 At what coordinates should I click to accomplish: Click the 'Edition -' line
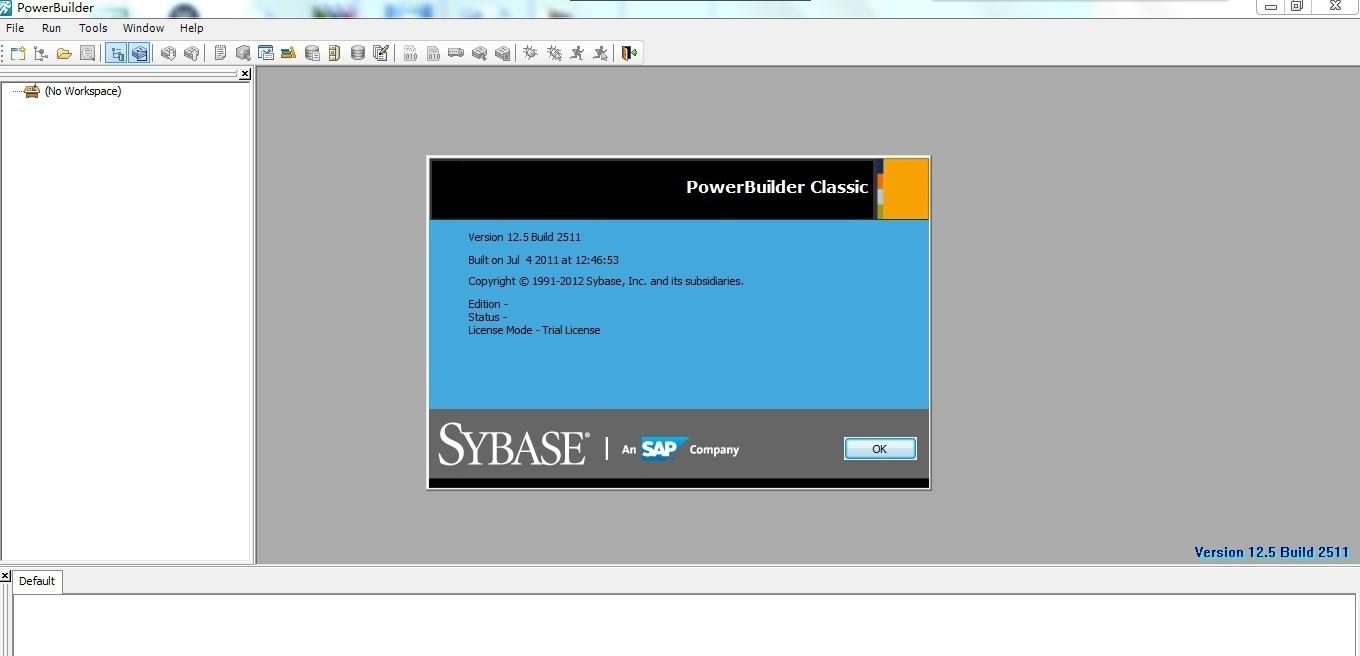click(x=488, y=304)
